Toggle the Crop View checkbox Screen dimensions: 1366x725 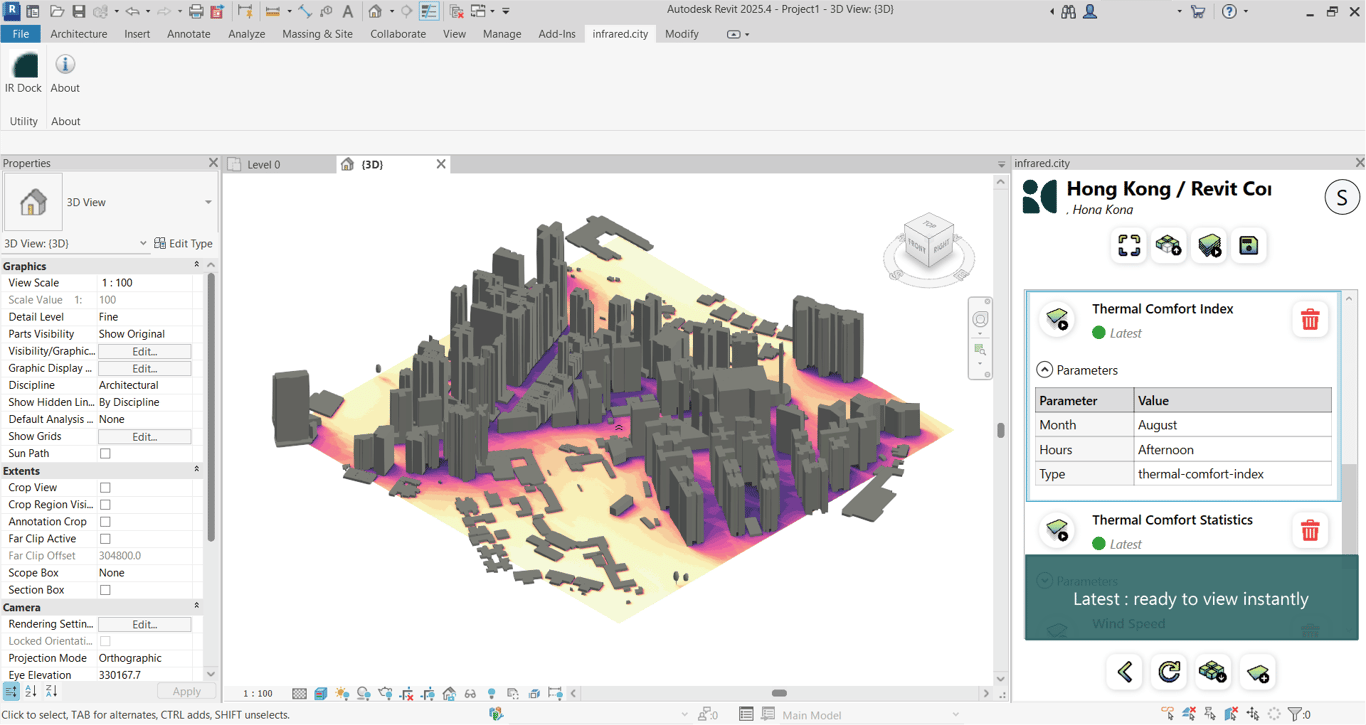click(x=105, y=488)
